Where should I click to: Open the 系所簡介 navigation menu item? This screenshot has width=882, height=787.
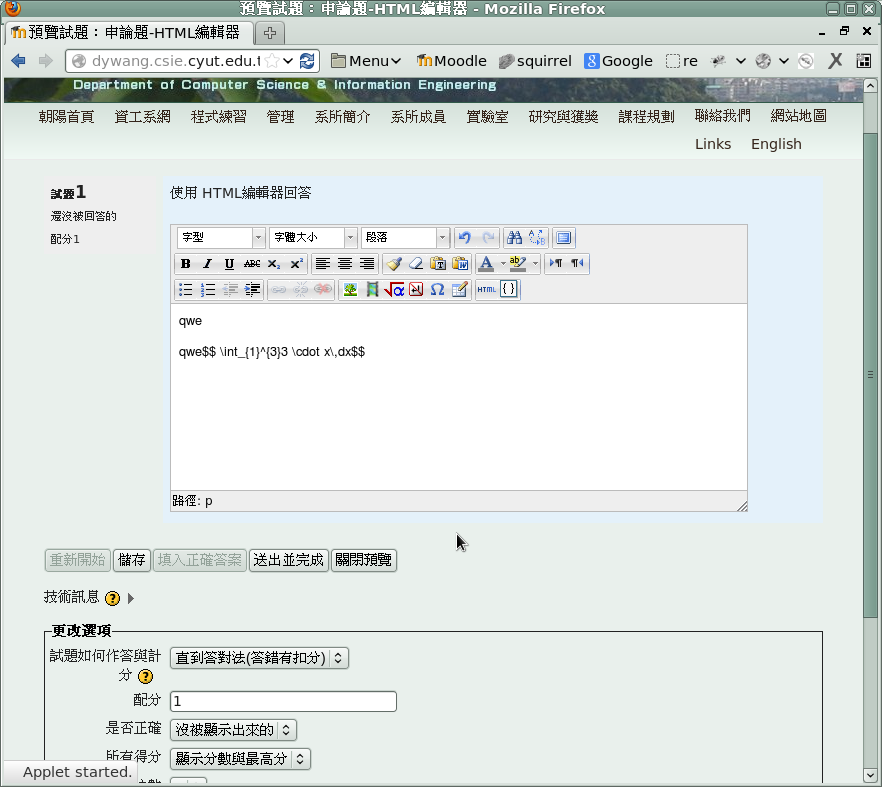342,116
